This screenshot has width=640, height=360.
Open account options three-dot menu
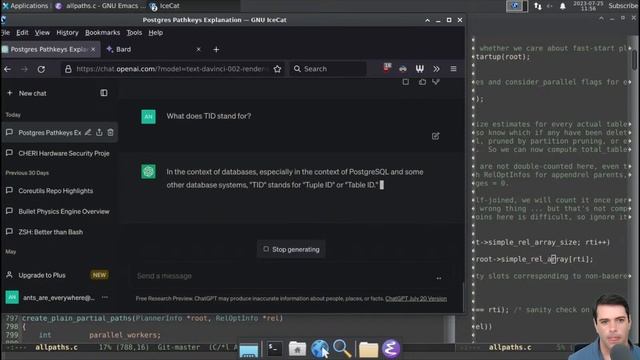[x=105, y=298]
